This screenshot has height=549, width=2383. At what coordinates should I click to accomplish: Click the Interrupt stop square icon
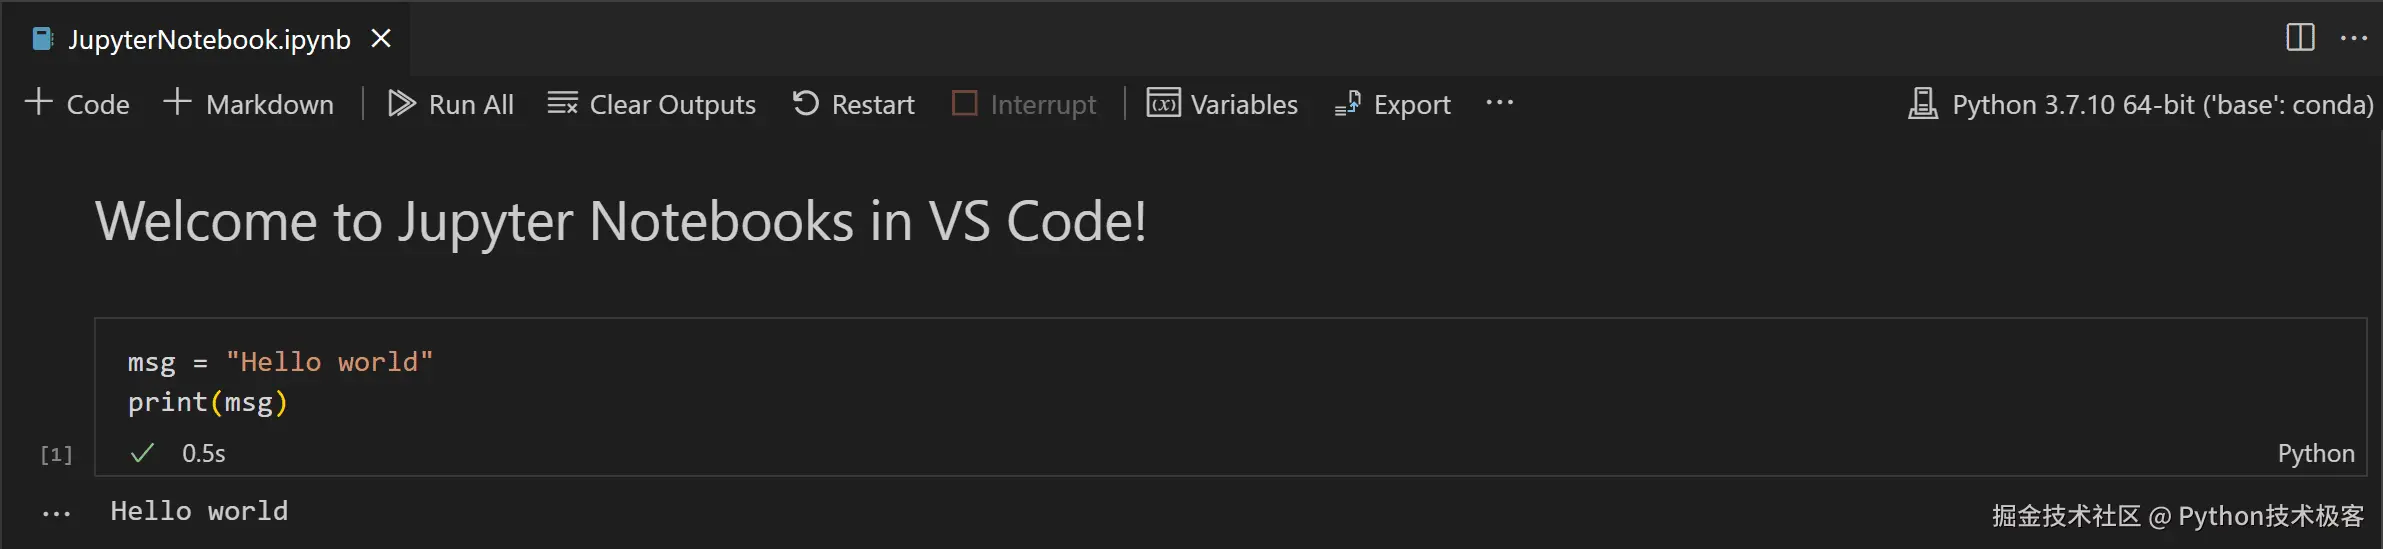[964, 103]
